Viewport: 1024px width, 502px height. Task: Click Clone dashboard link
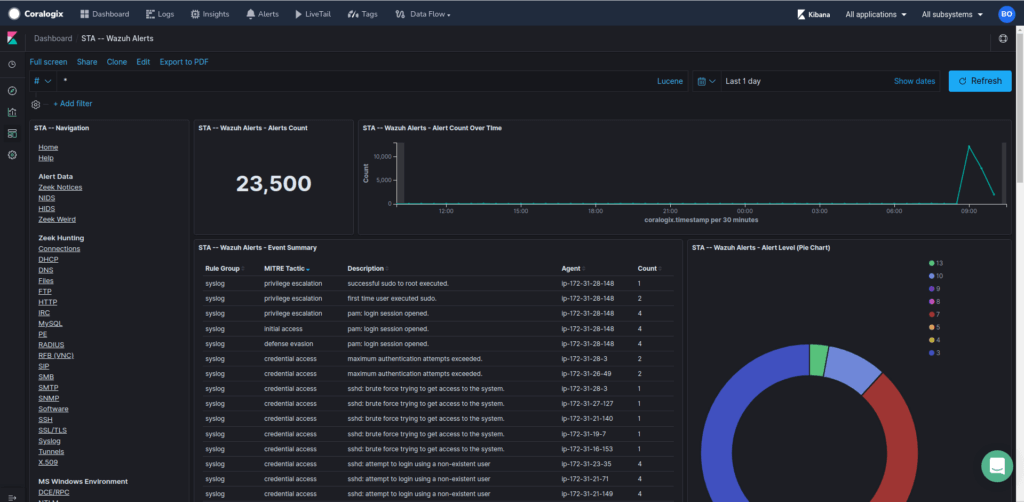[117, 62]
